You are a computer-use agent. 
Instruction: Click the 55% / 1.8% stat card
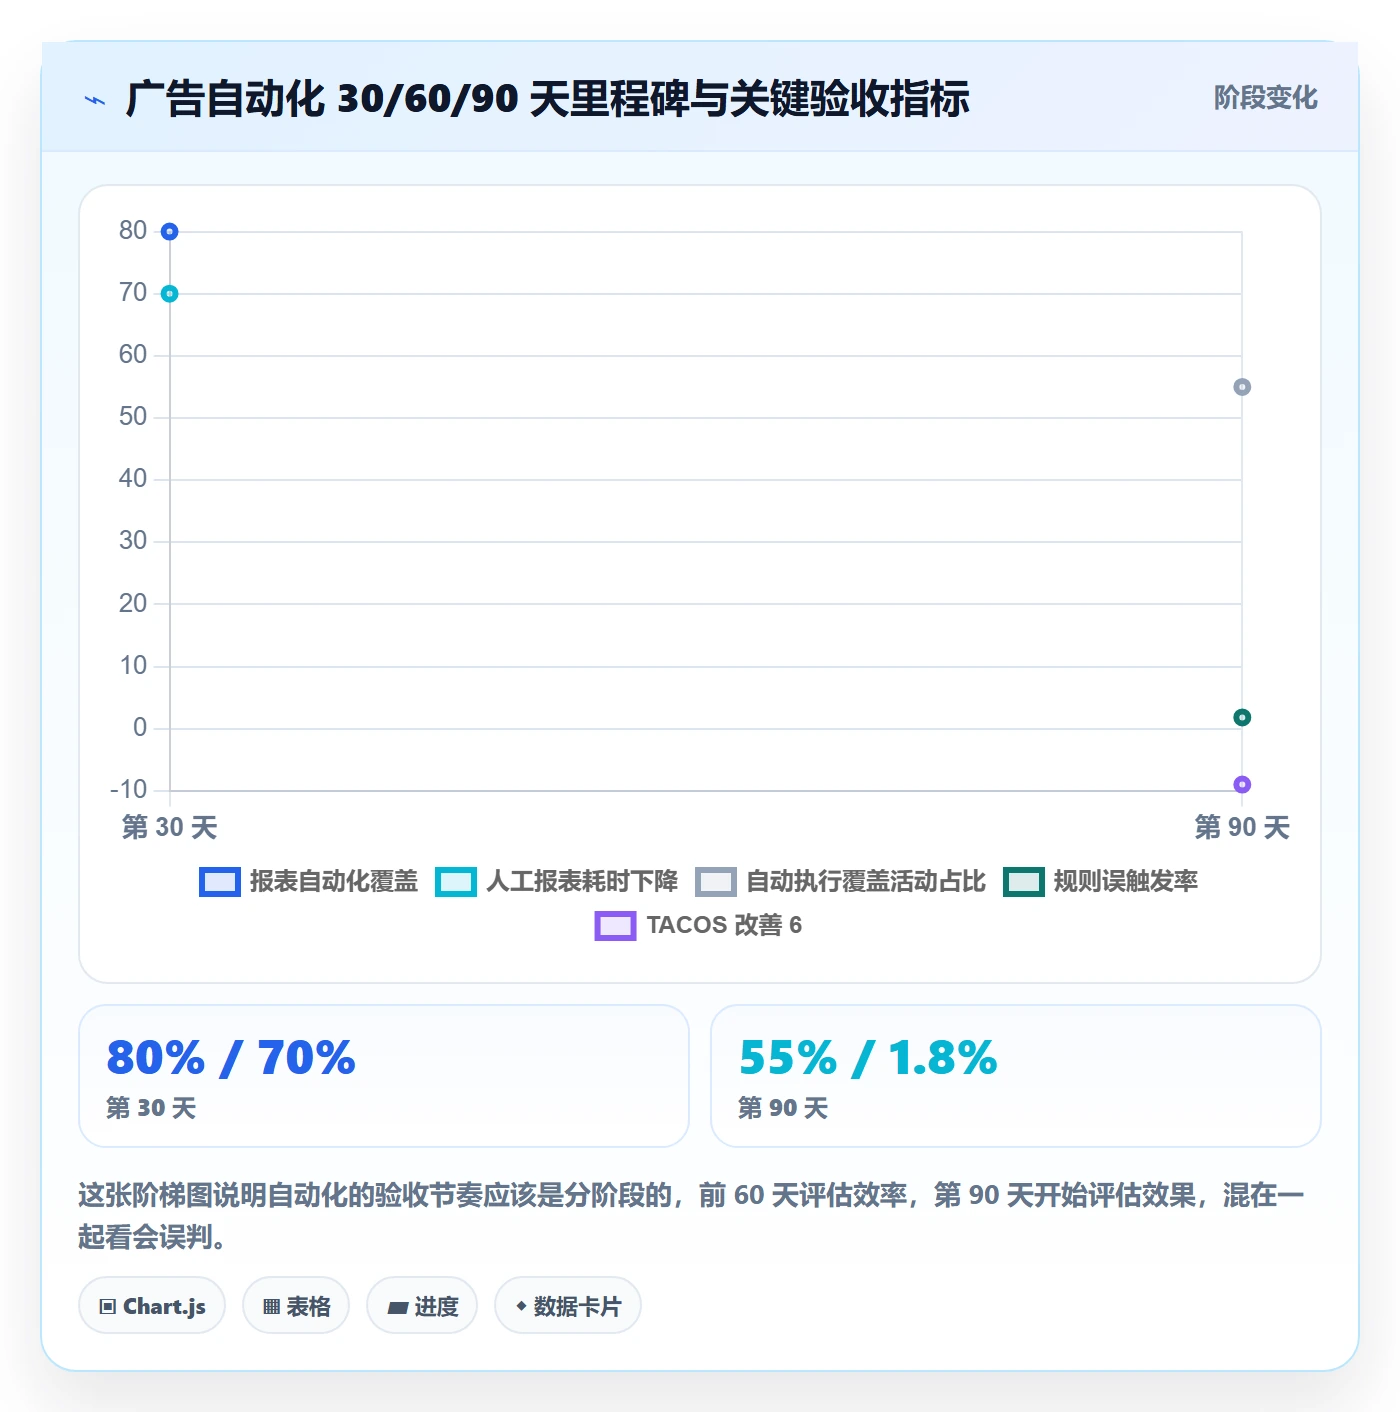coord(1016,1076)
